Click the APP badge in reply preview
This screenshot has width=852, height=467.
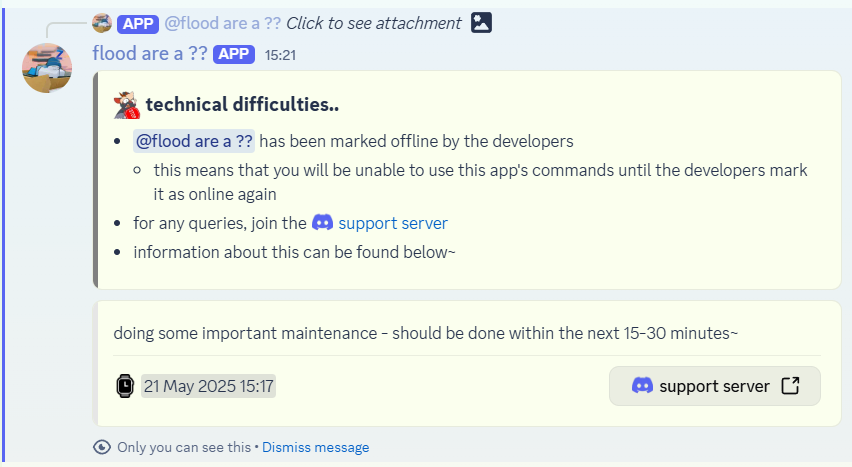tap(138, 24)
